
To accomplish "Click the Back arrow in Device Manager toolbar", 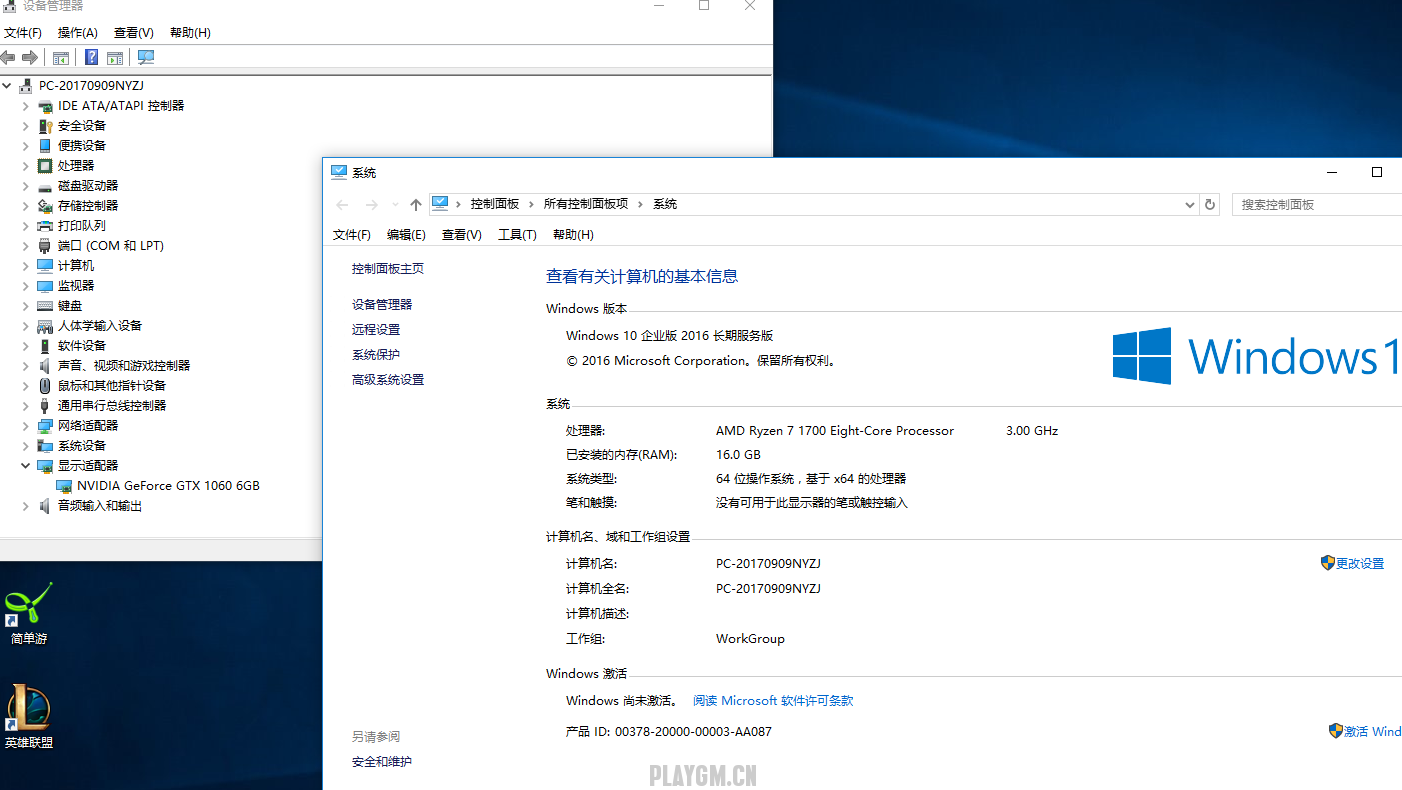I will click(8, 58).
